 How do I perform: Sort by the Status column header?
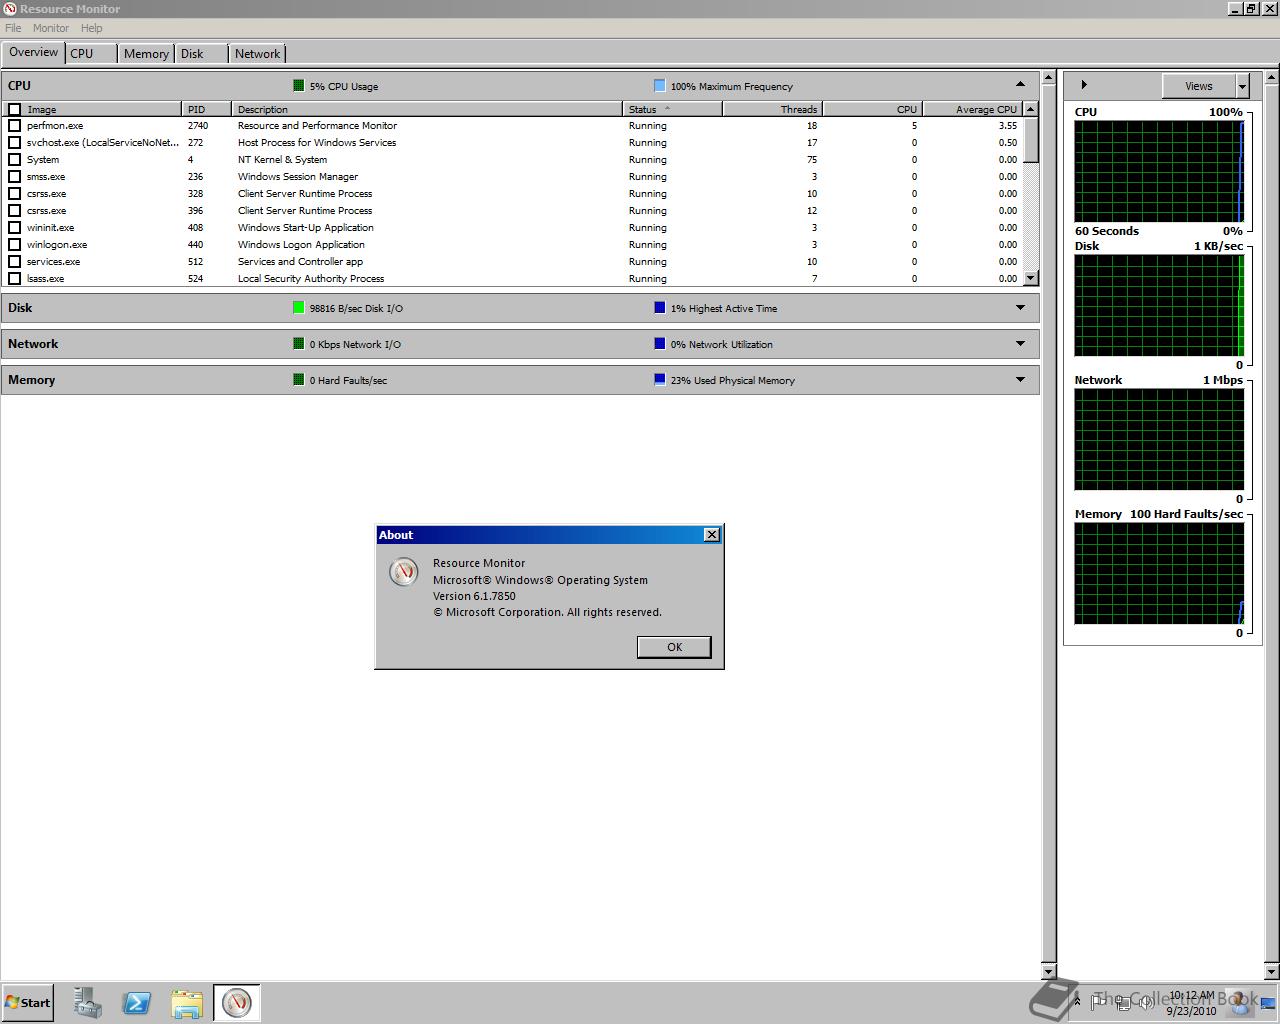(x=672, y=109)
